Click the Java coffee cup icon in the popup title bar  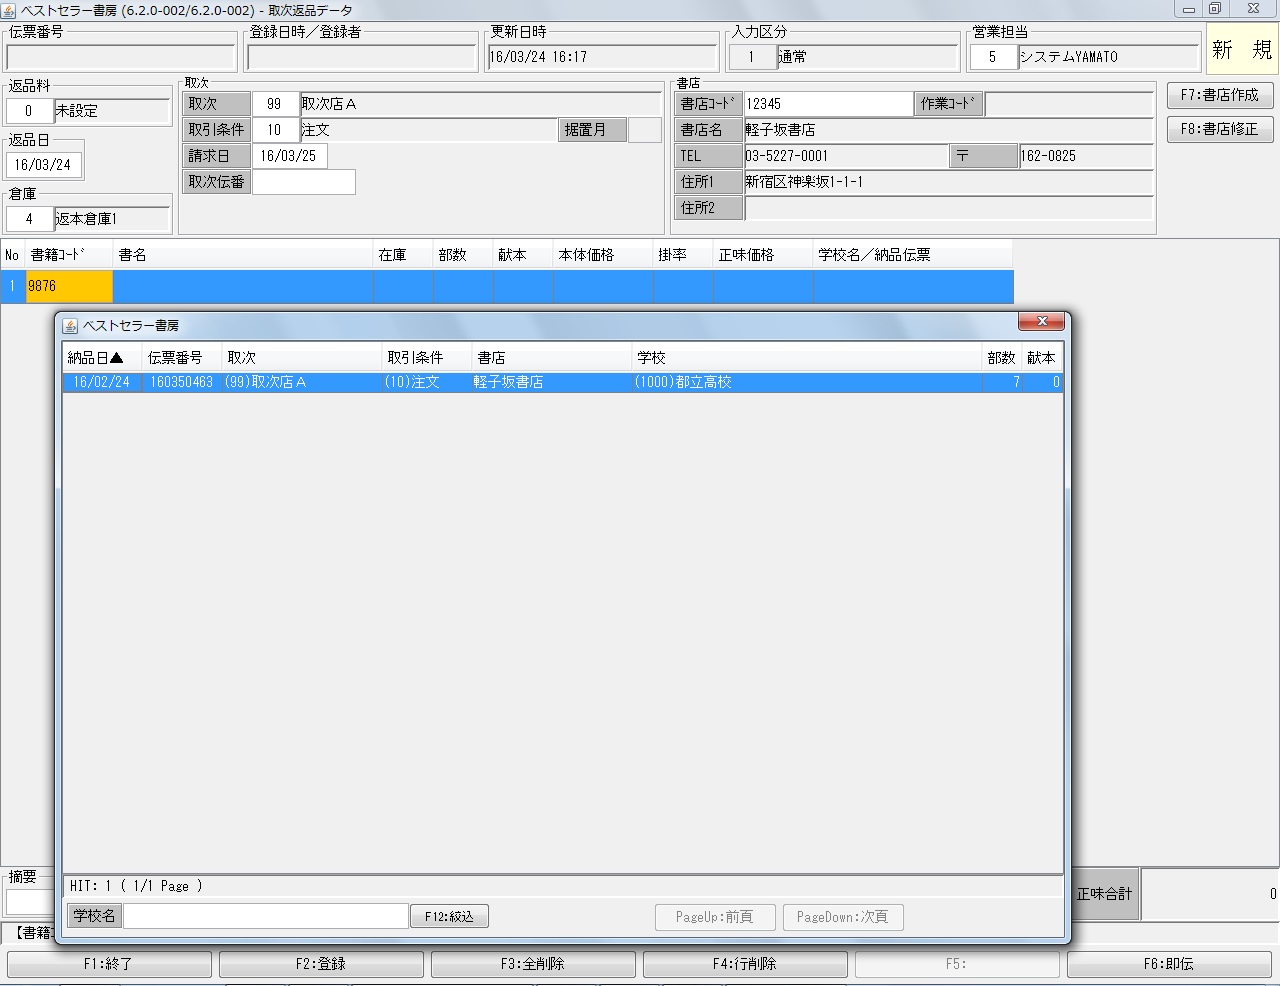[69, 325]
